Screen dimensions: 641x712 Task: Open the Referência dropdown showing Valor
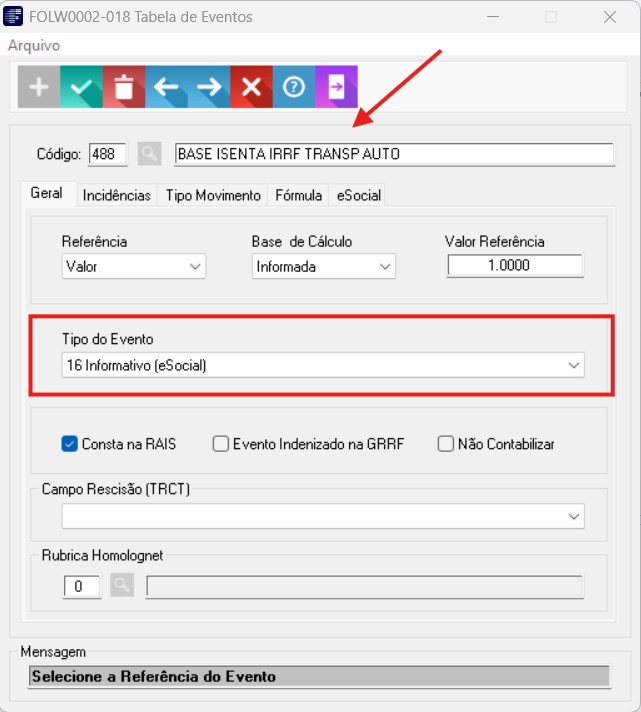pos(134,267)
